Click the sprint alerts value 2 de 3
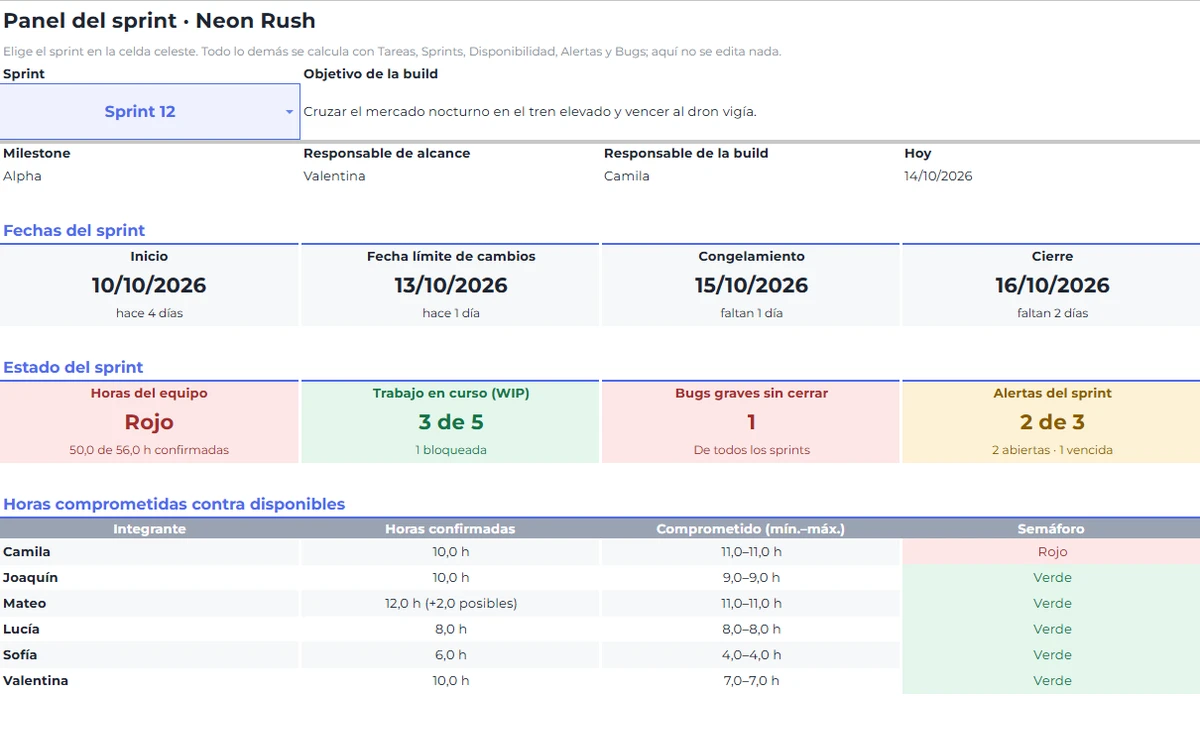This screenshot has height=750, width=1200. click(x=1052, y=422)
